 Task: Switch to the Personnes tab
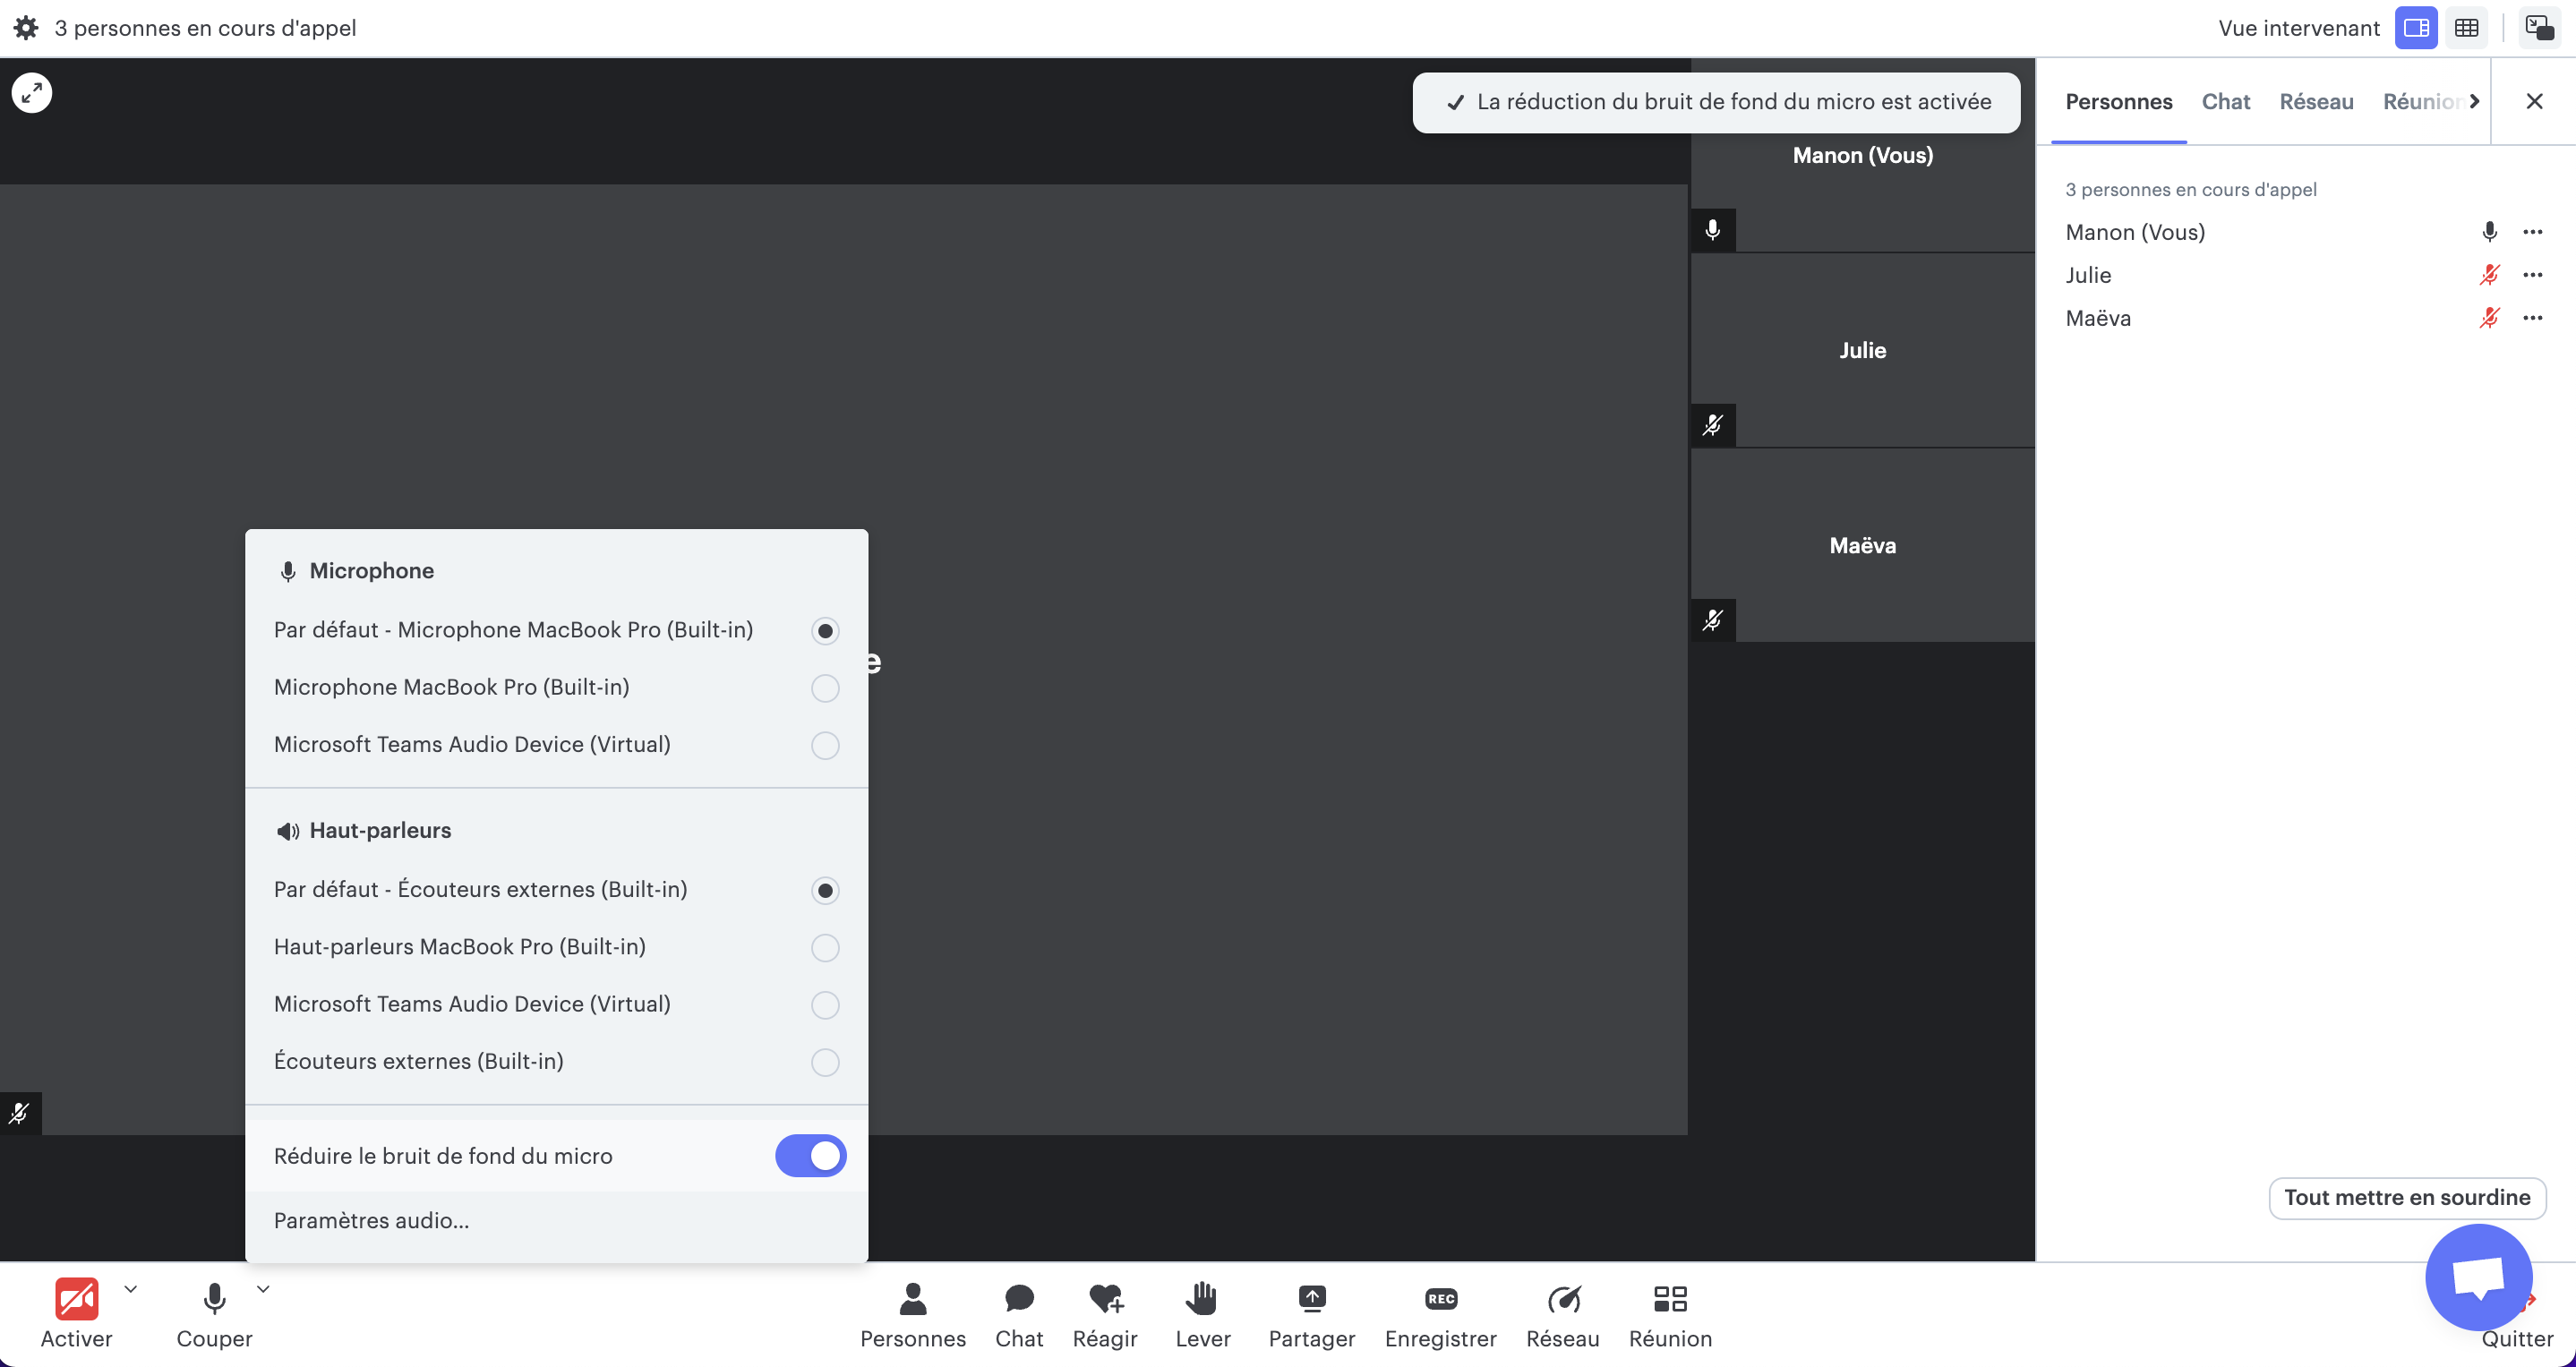(2119, 101)
